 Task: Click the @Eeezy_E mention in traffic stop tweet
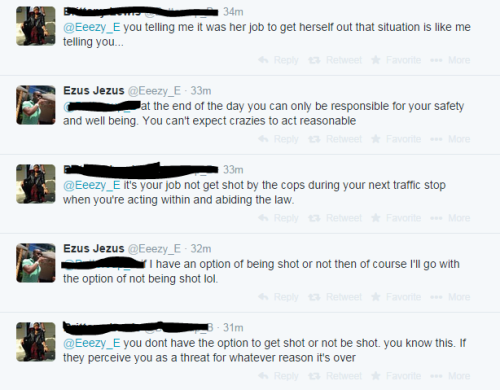(x=92, y=185)
